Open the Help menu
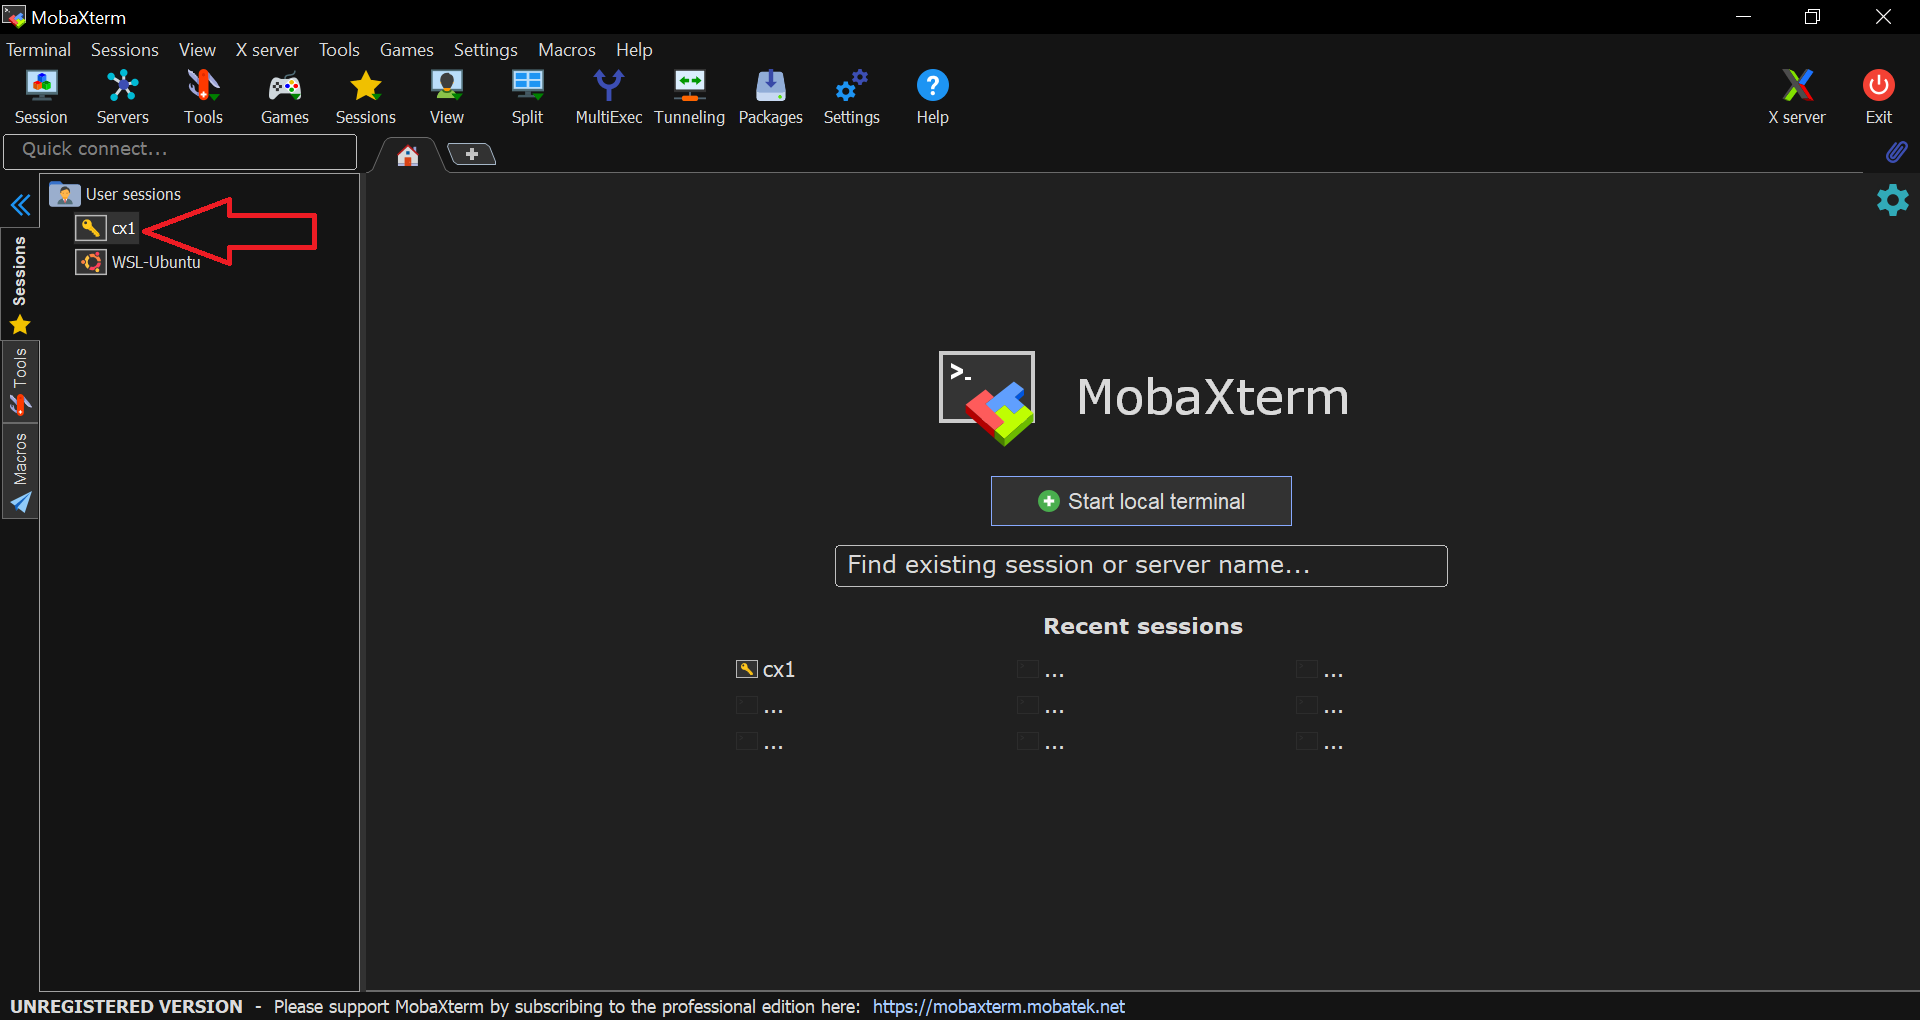 point(634,50)
